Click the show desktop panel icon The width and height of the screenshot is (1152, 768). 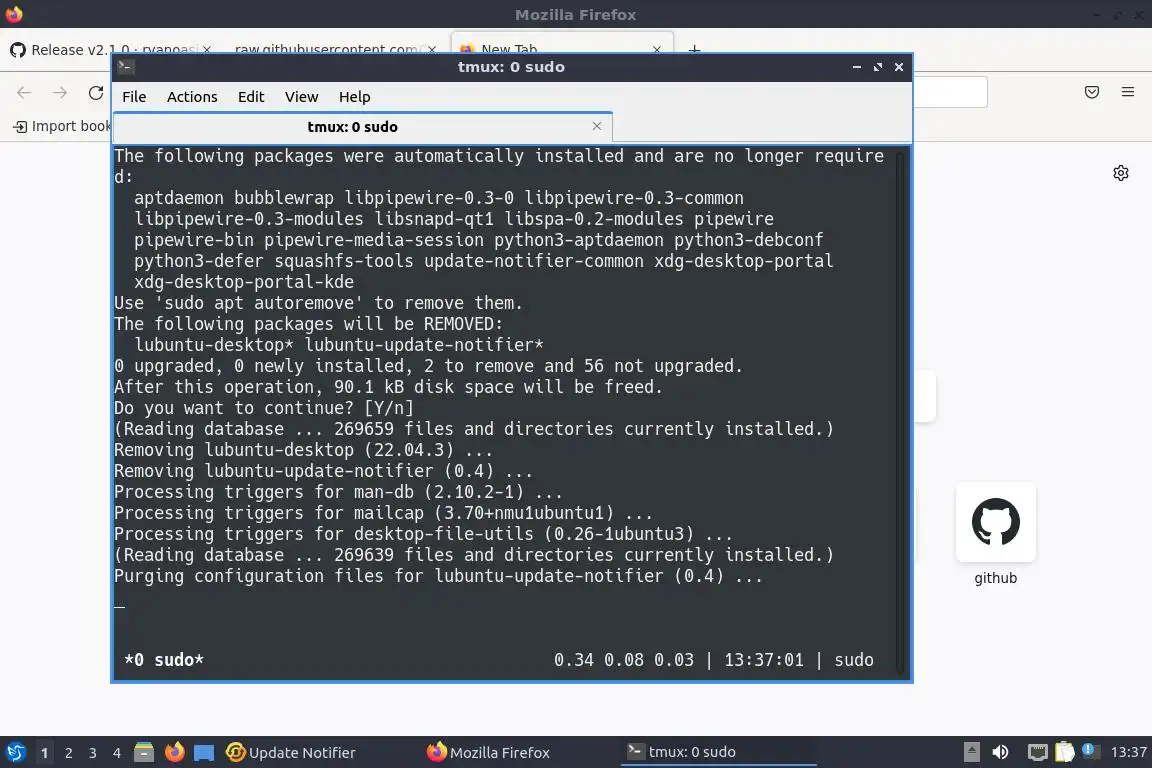click(x=204, y=753)
